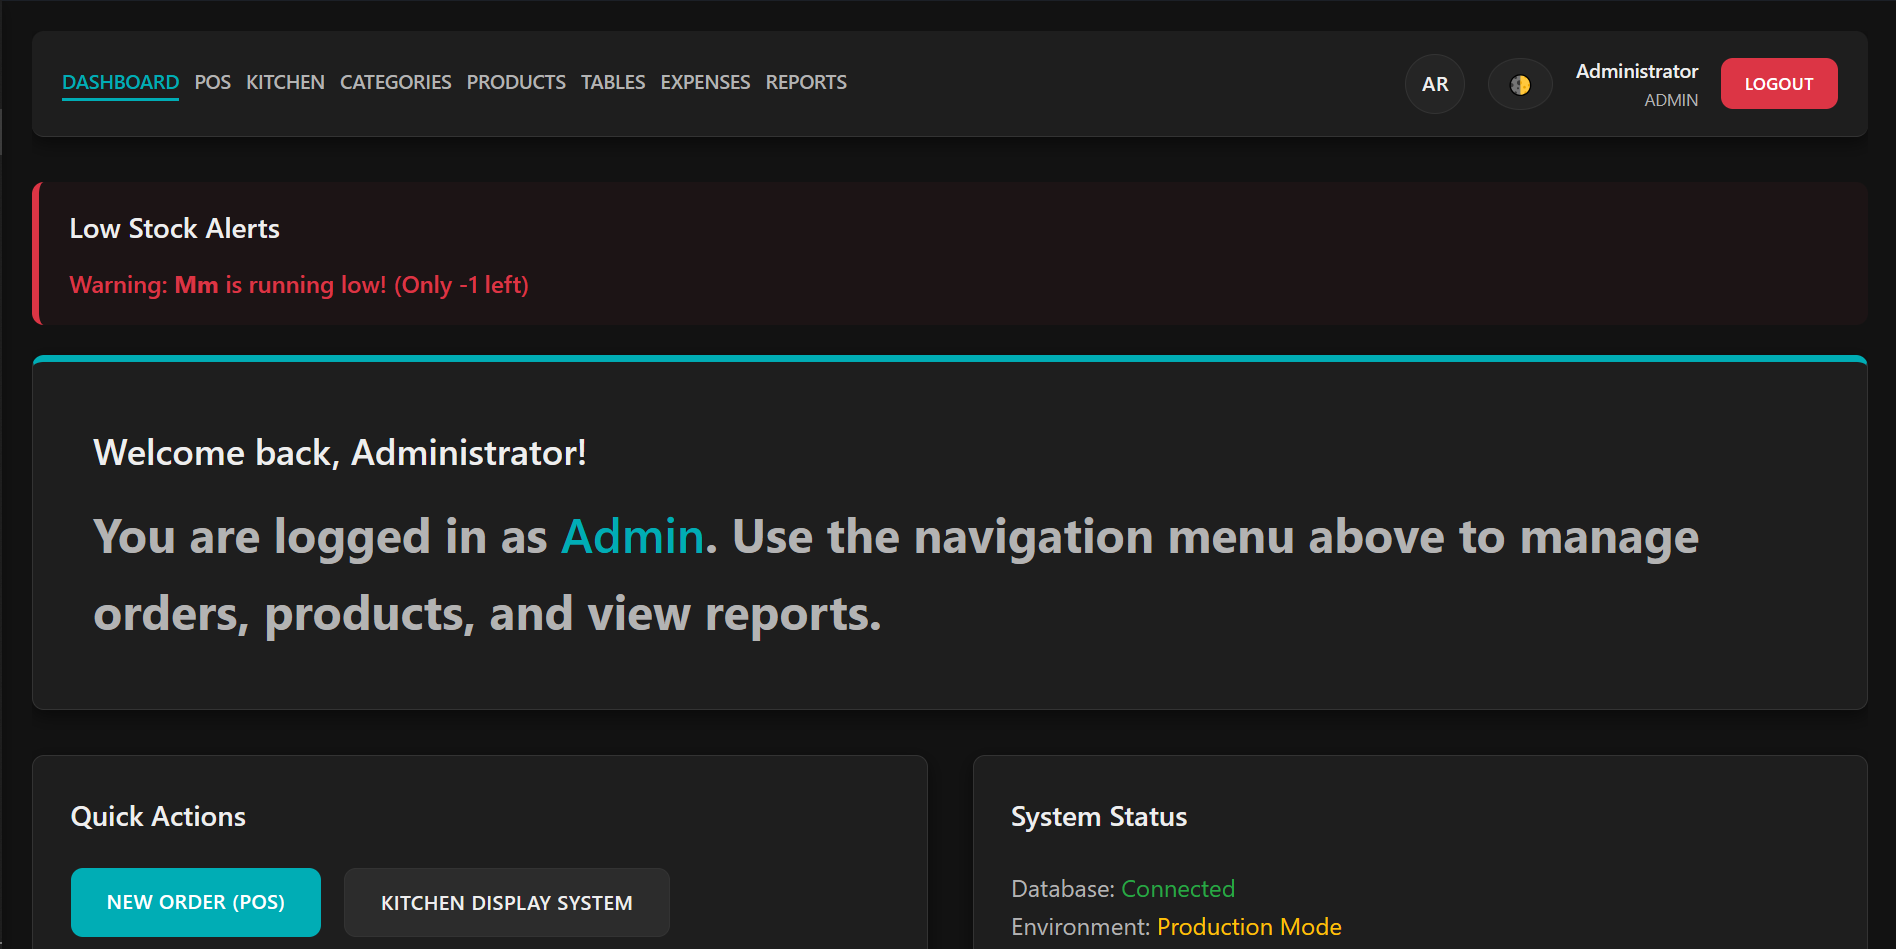Toggle the dark/light theme icon
The width and height of the screenshot is (1896, 949).
(x=1520, y=85)
